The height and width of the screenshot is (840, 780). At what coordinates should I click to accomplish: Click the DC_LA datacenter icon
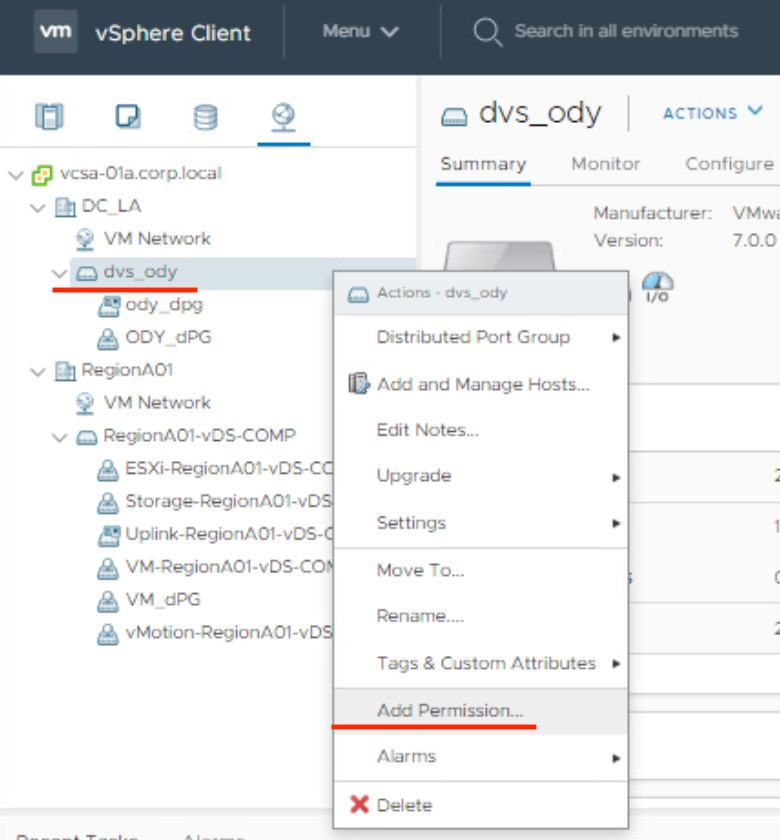[x=65, y=207]
